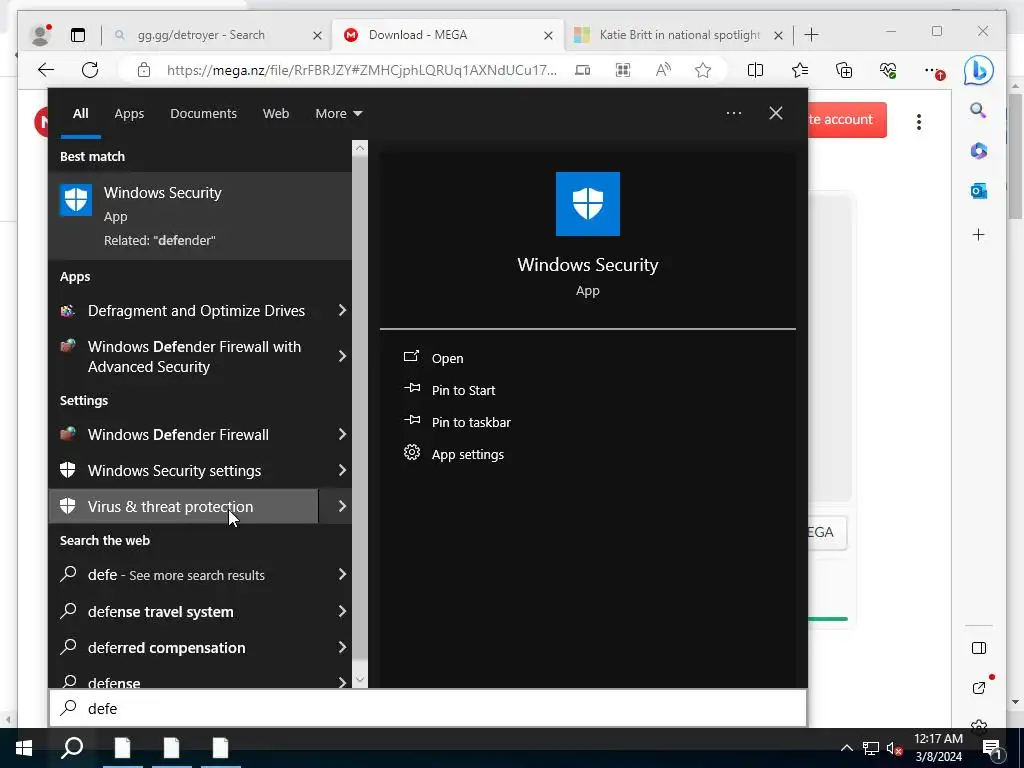Click taskbar search magnifier
The image size is (1024, 768).
(72, 748)
